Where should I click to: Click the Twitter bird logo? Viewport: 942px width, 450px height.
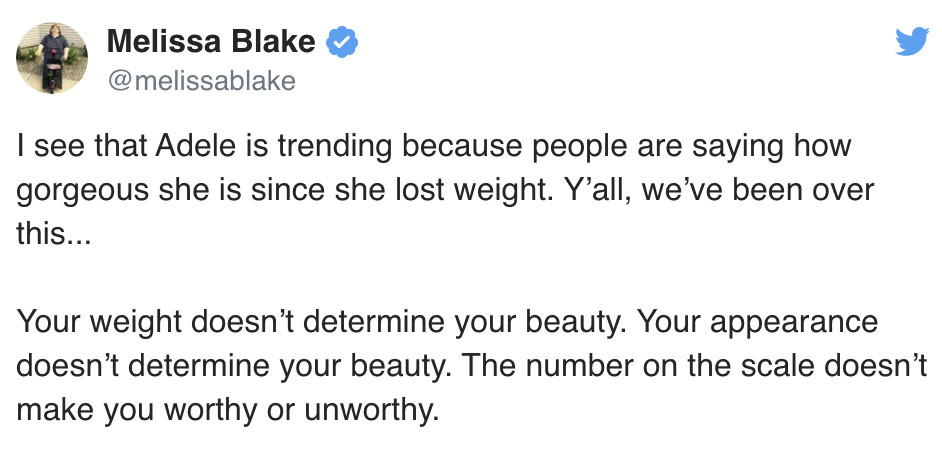coord(911,42)
